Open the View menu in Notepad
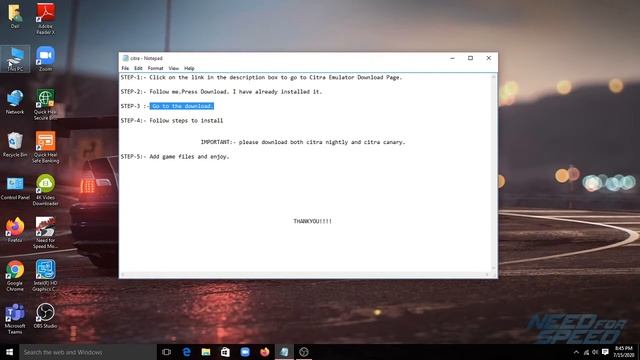640x360 pixels. click(174, 68)
